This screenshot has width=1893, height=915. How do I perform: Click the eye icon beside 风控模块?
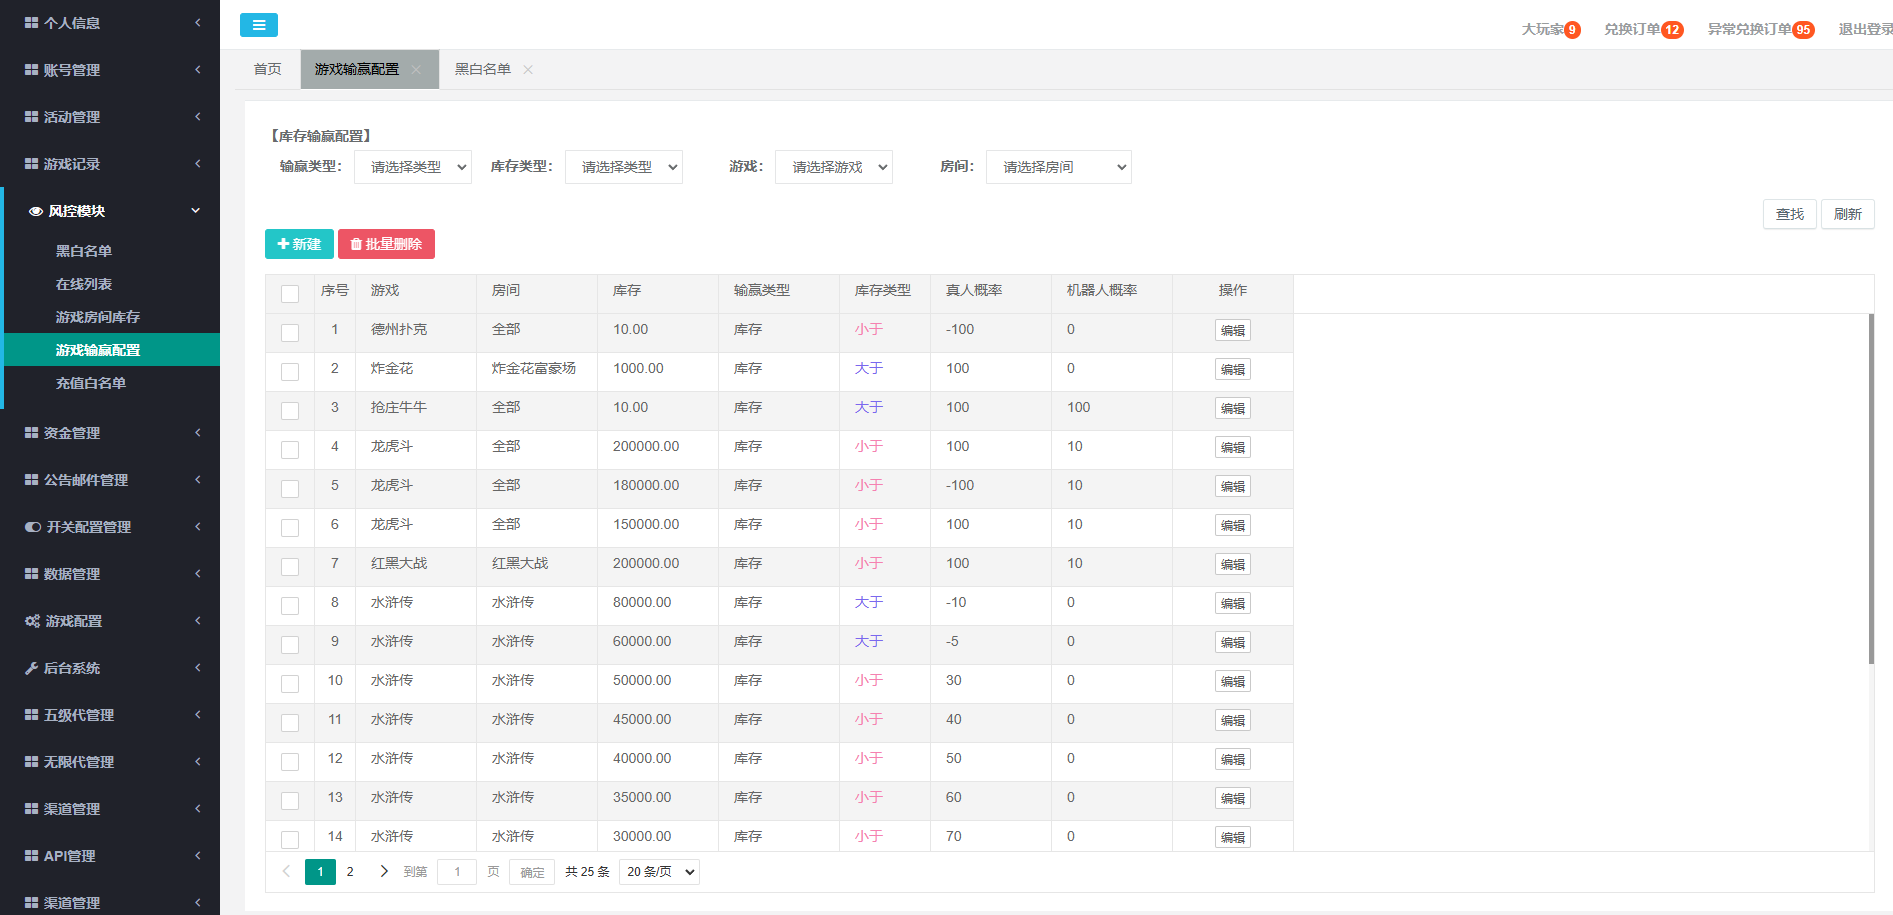36,211
